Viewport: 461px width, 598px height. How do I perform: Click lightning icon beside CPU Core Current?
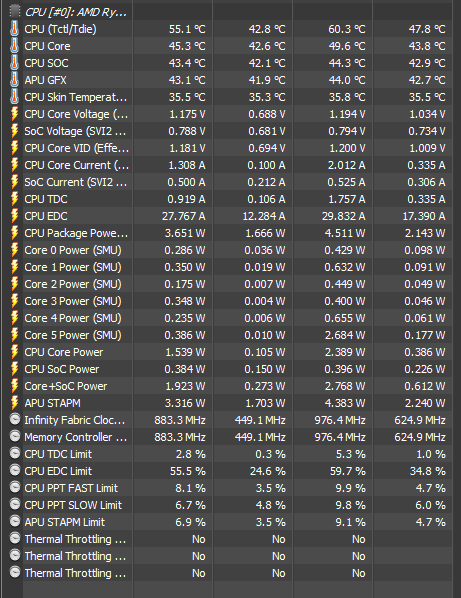click(14, 165)
